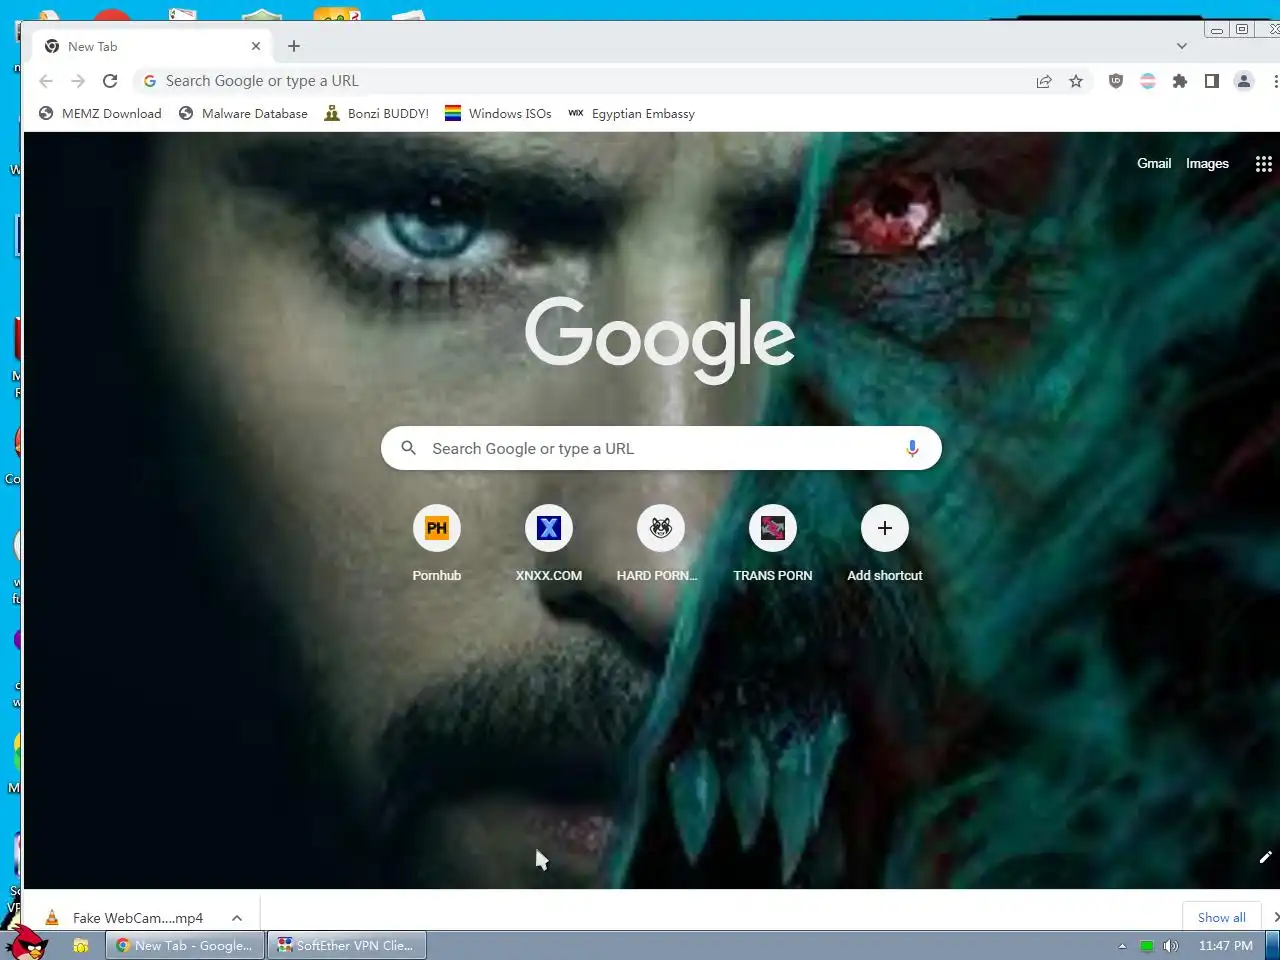
Task: Toggle the Chrome side panel
Action: (x=1212, y=81)
